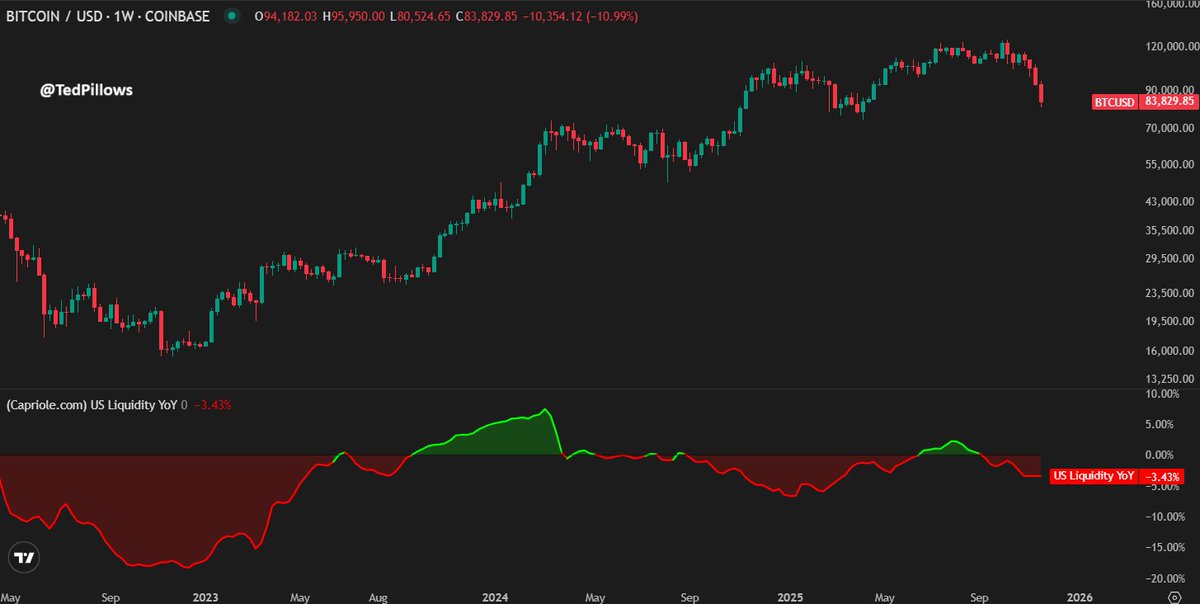The width and height of the screenshot is (1200, 604).
Task: Select the red BTCUSD price axis label
Action: (x=1115, y=101)
